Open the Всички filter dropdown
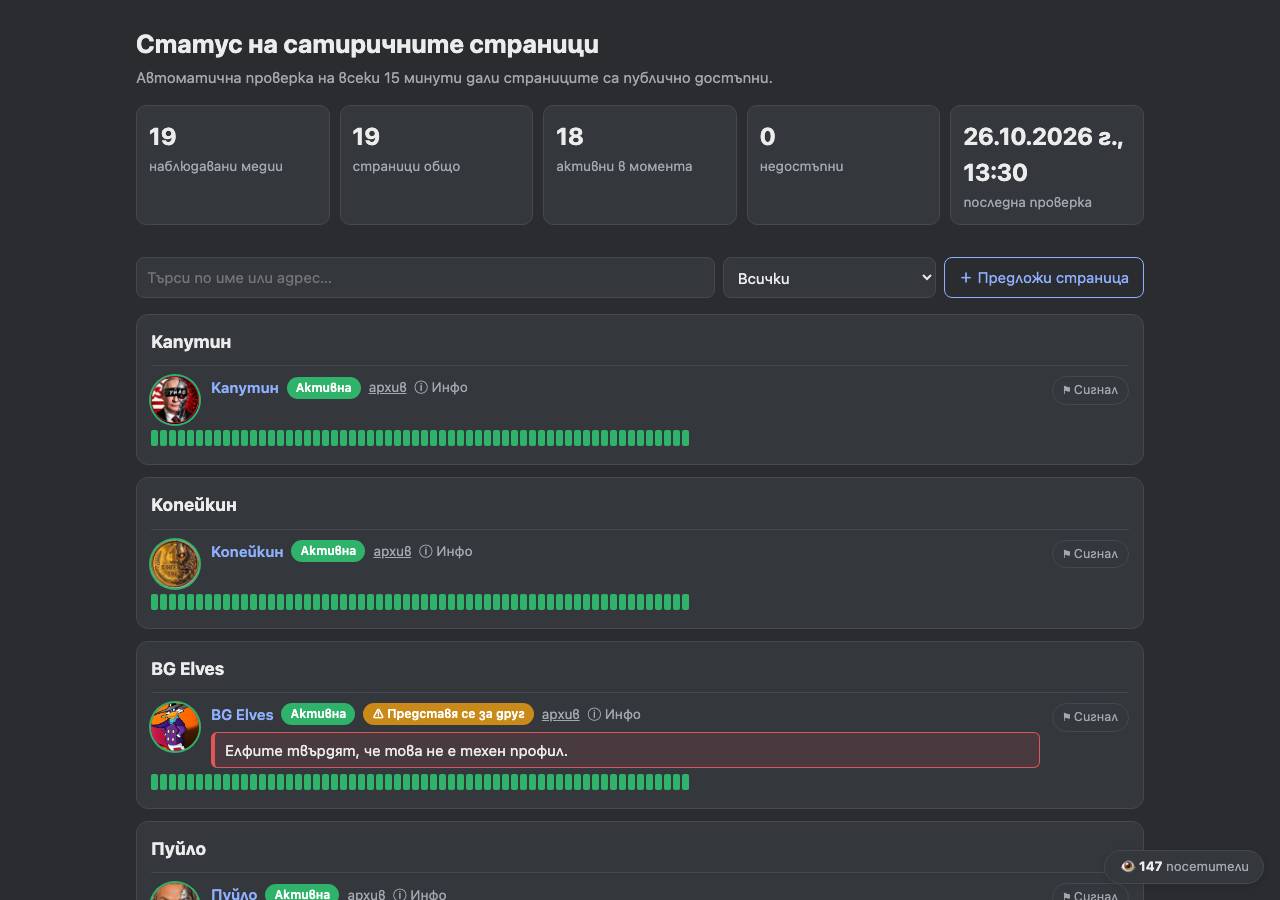This screenshot has height=900, width=1280. click(x=829, y=278)
